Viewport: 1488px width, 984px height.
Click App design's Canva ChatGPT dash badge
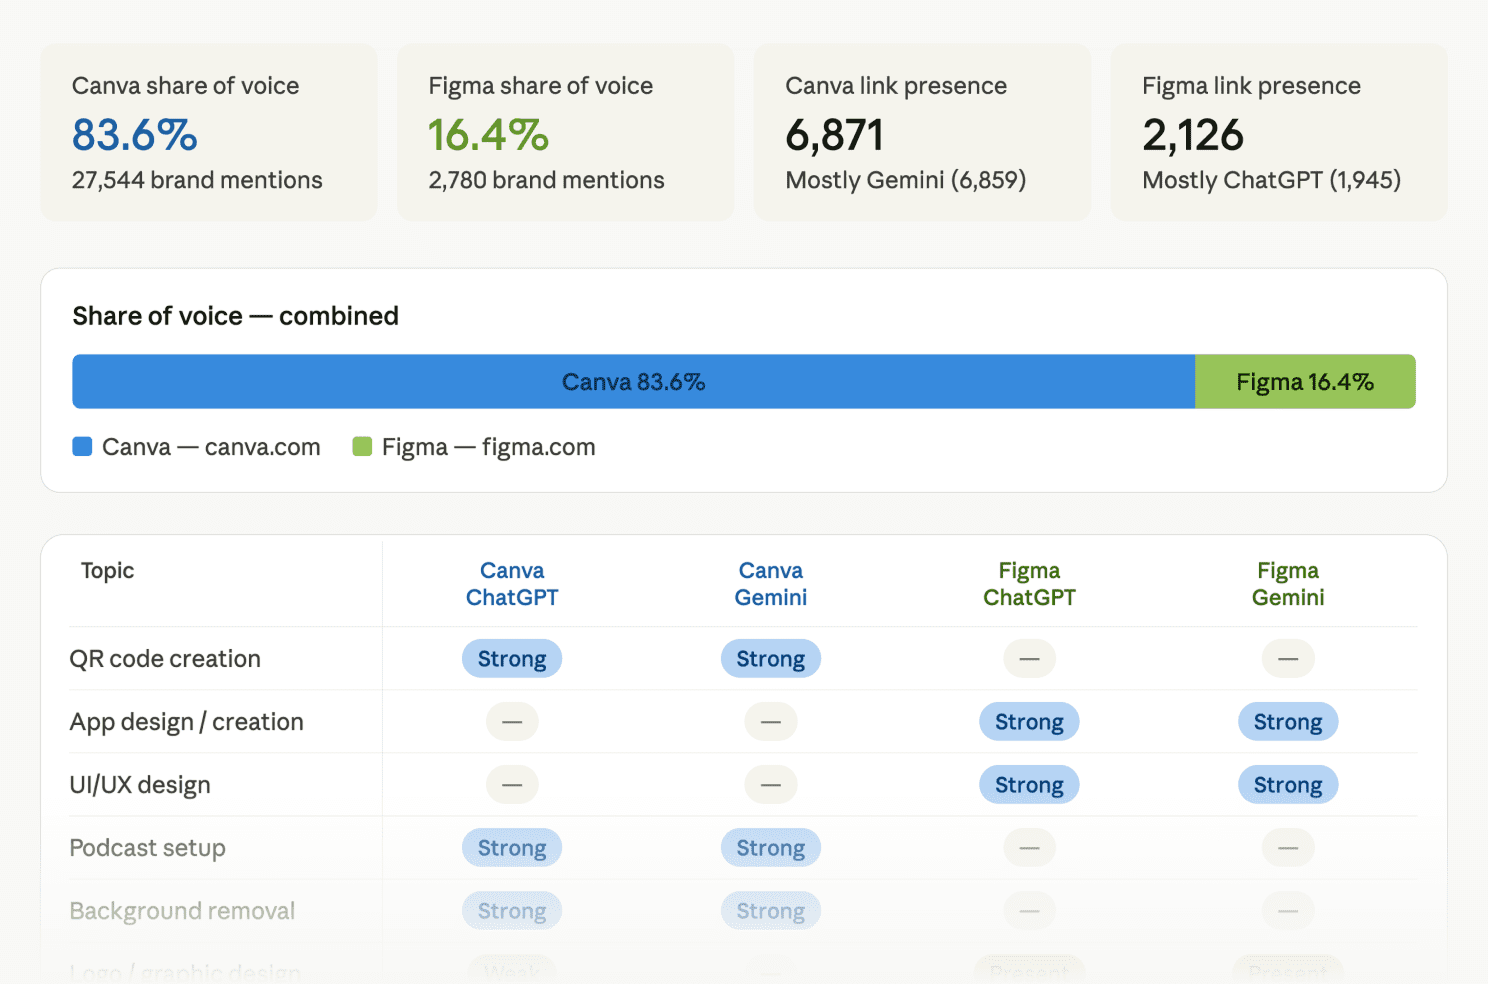[512, 722]
